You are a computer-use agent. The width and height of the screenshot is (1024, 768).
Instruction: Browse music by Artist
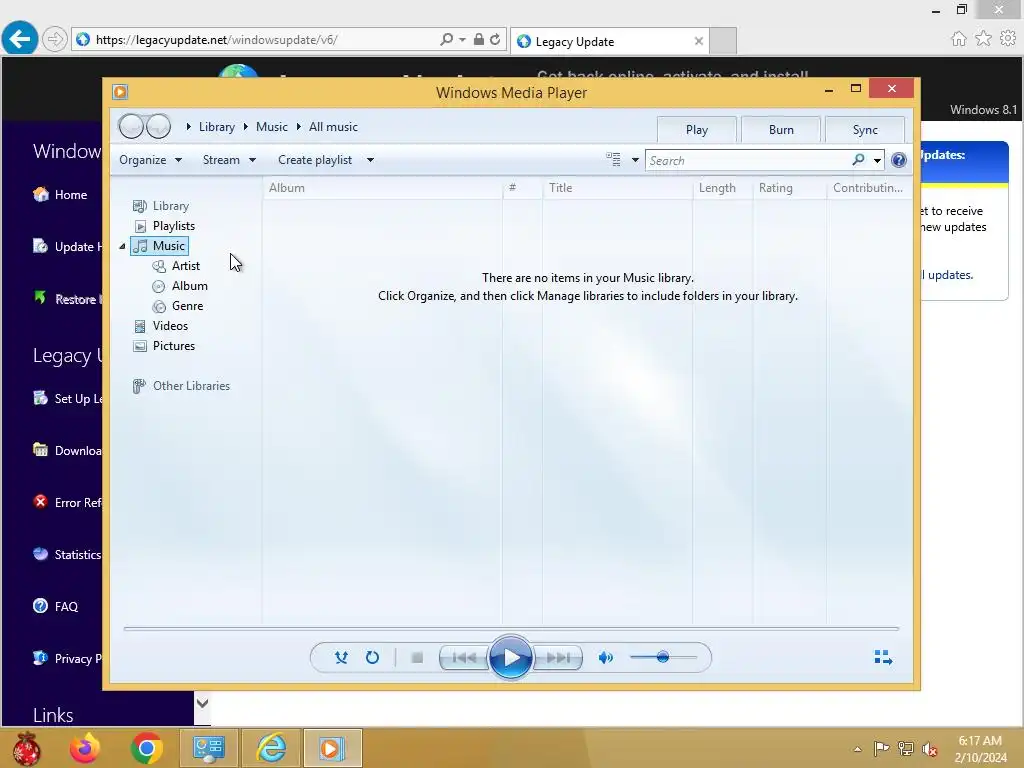[185, 266]
